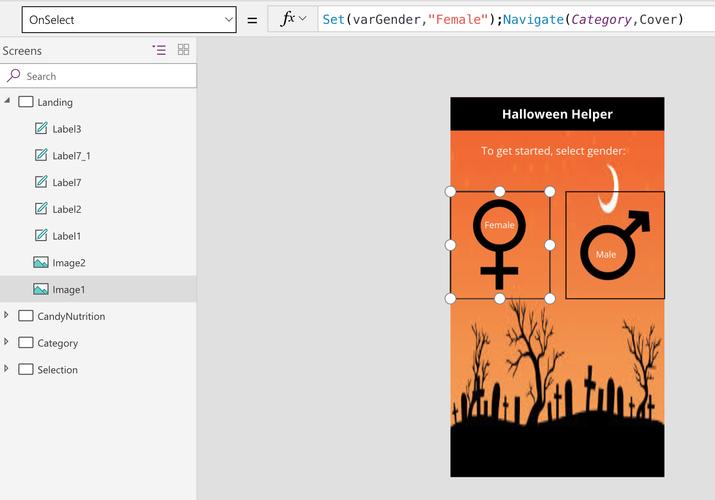
Task: Click the search magnifier icon
Action: coord(14,76)
